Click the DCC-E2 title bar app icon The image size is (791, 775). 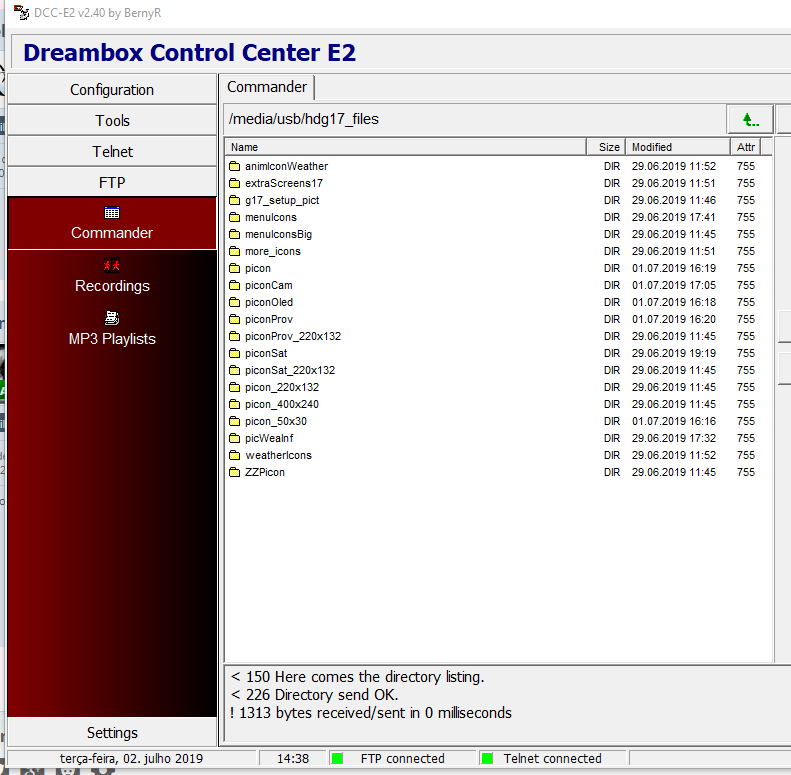pyautogui.click(x=21, y=12)
